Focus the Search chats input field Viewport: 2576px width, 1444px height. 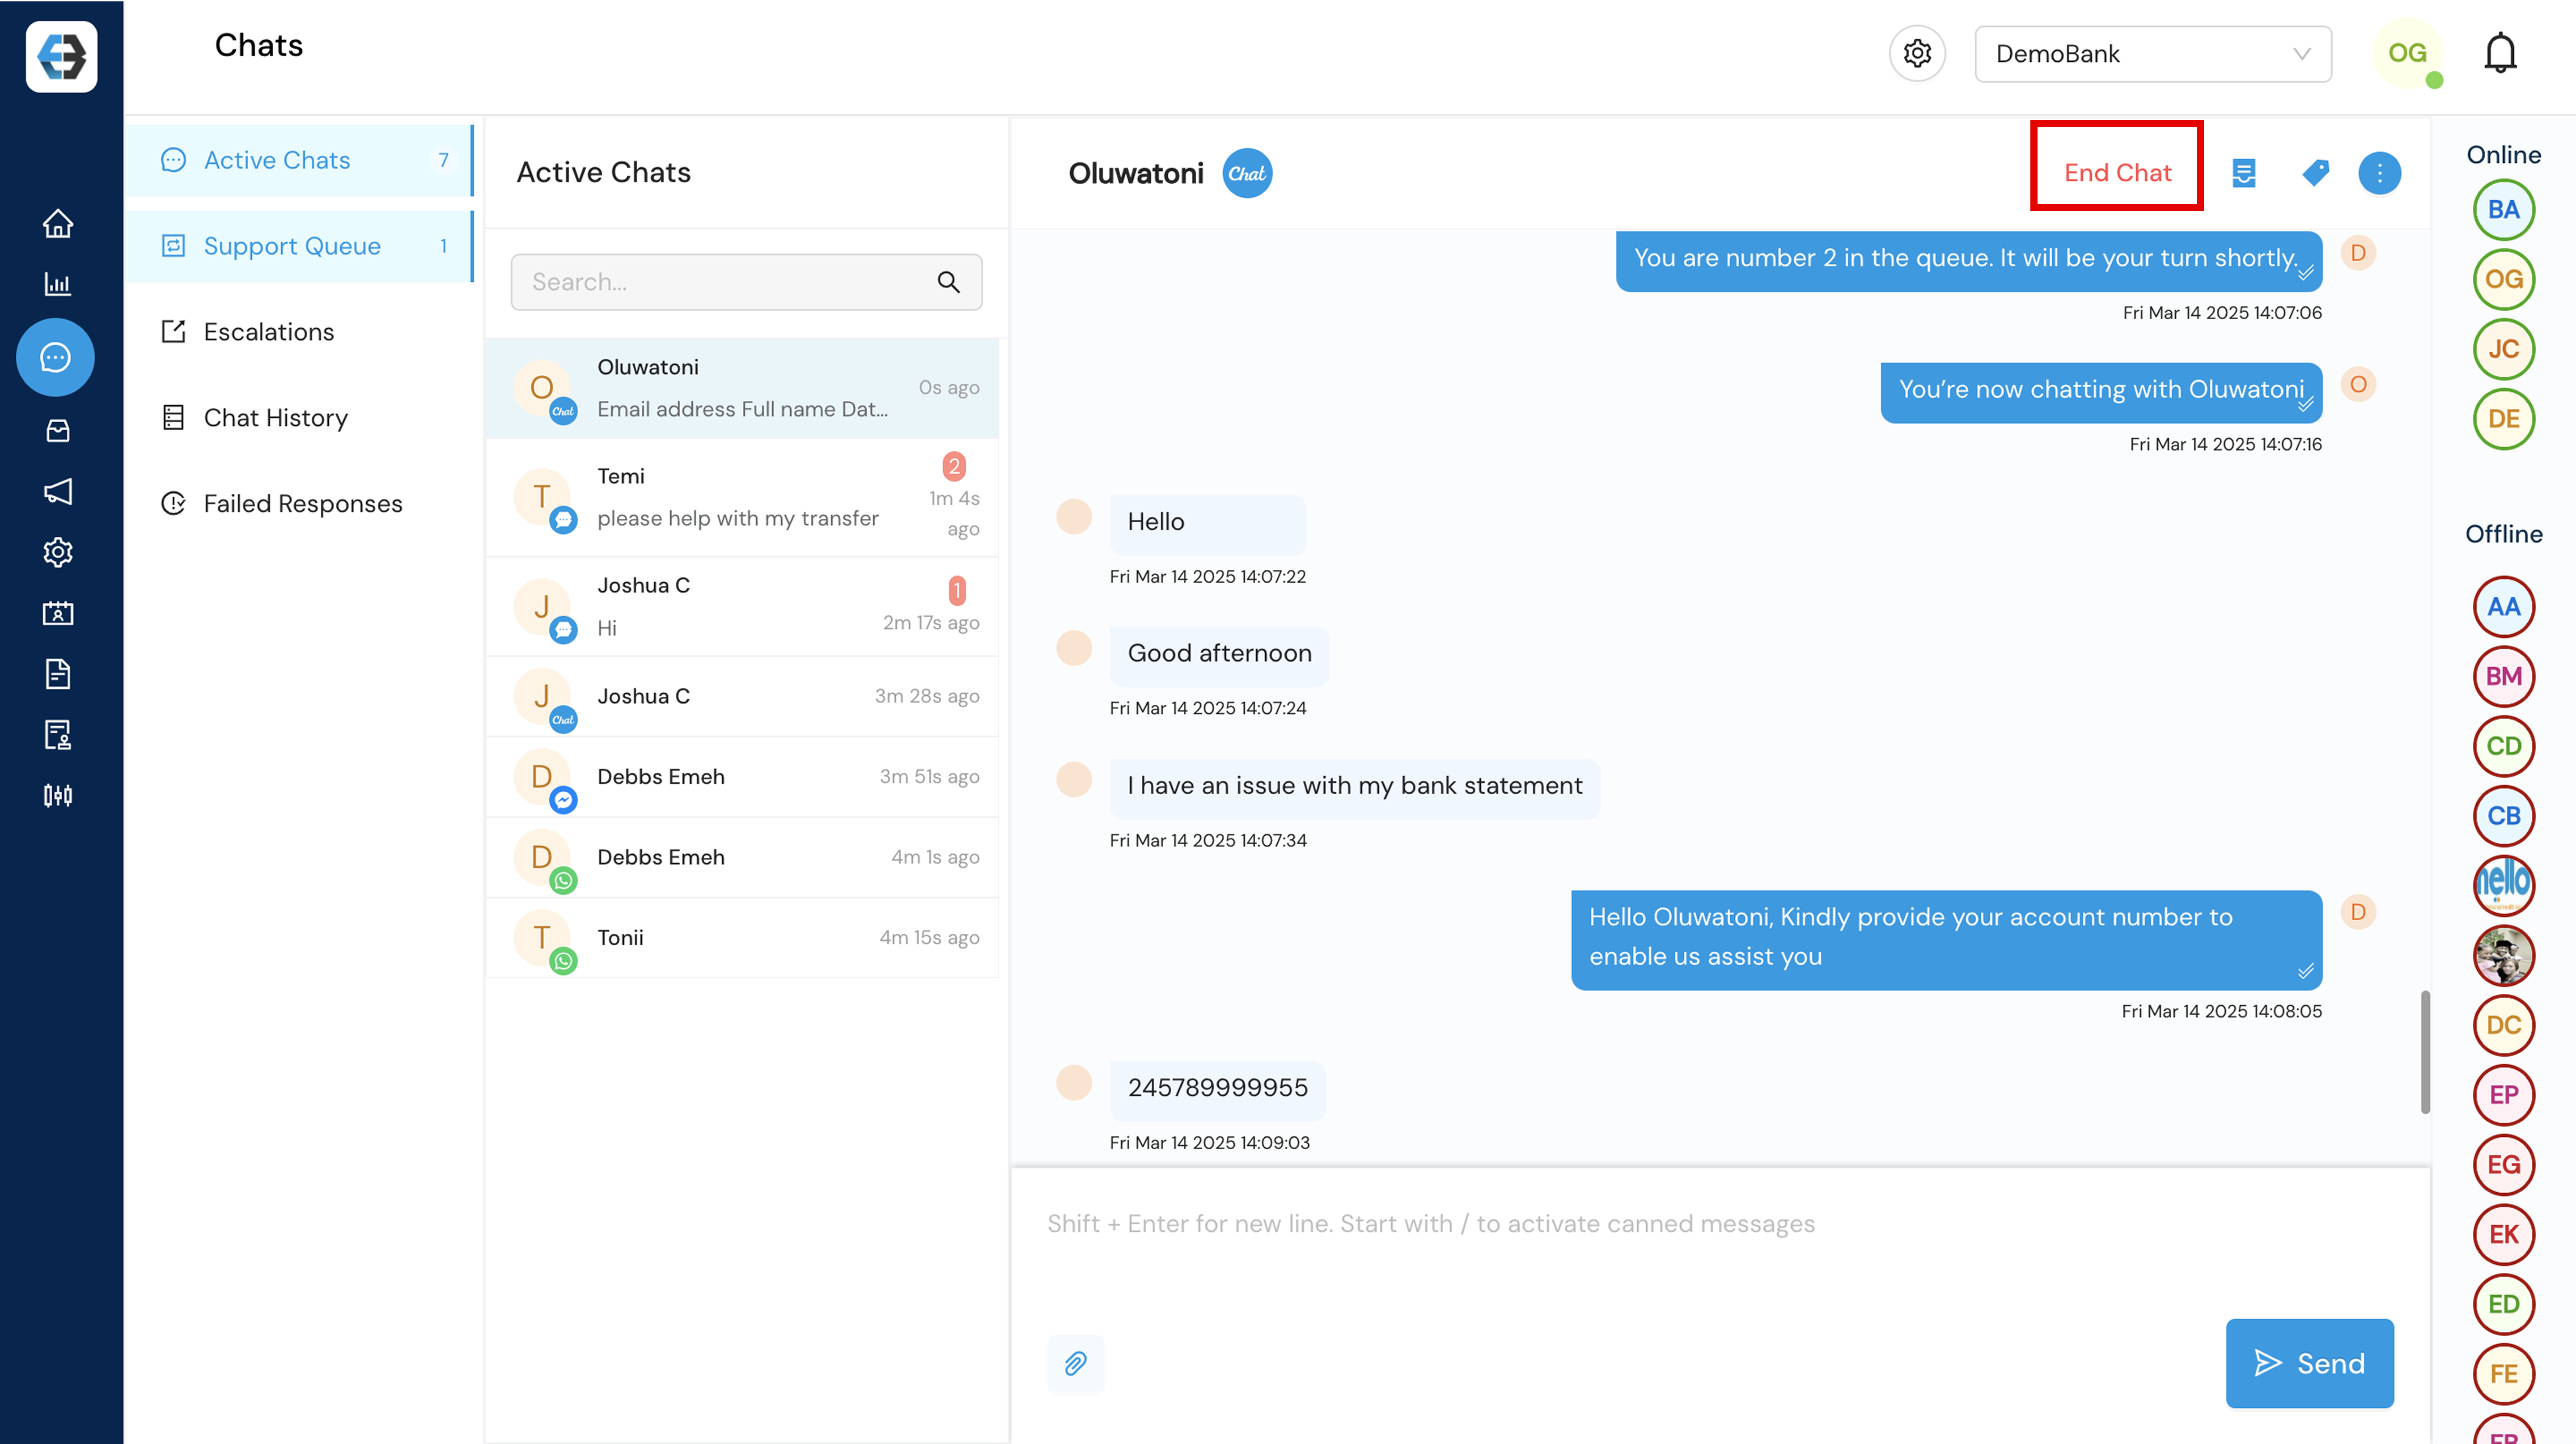[x=746, y=282]
